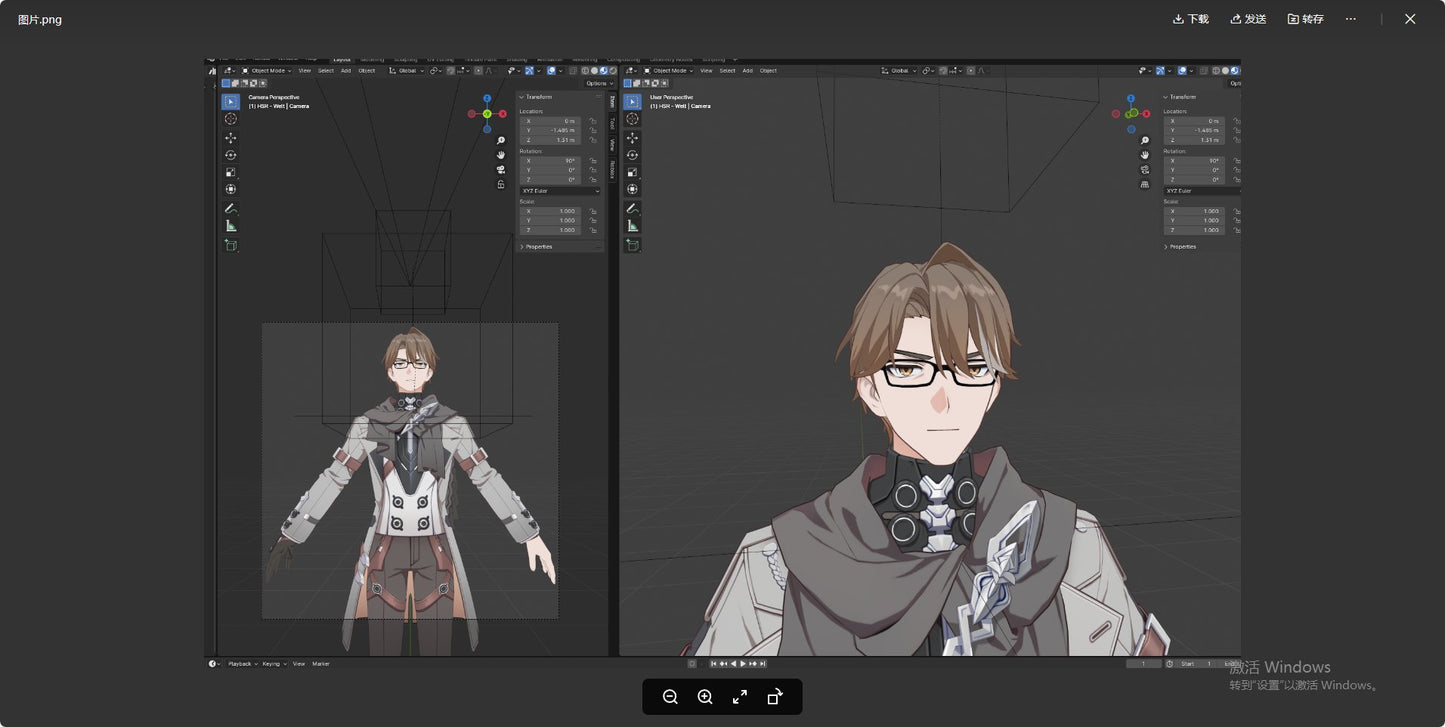
Task: Toggle camera-to-view lock in left viewport
Action: pyautogui.click(x=501, y=185)
